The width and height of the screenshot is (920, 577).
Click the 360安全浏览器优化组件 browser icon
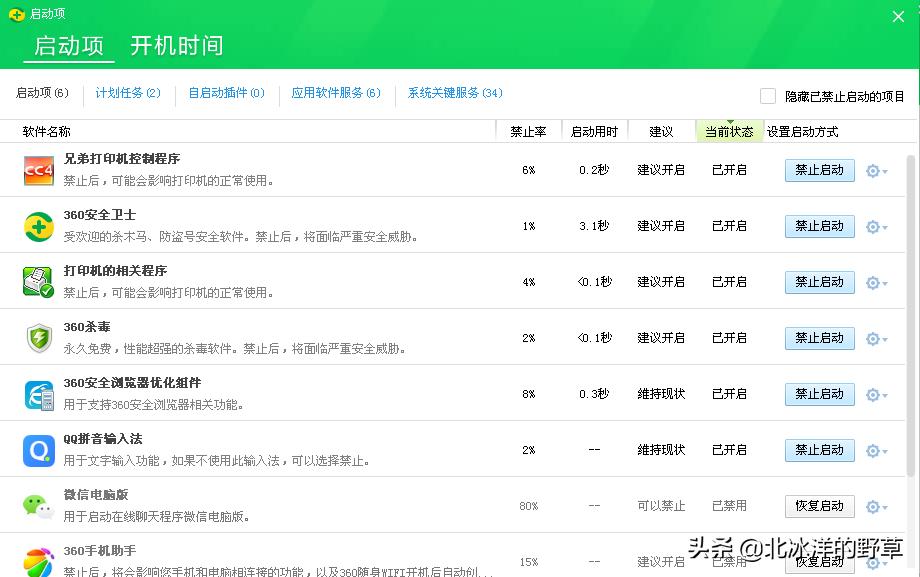coord(37,394)
